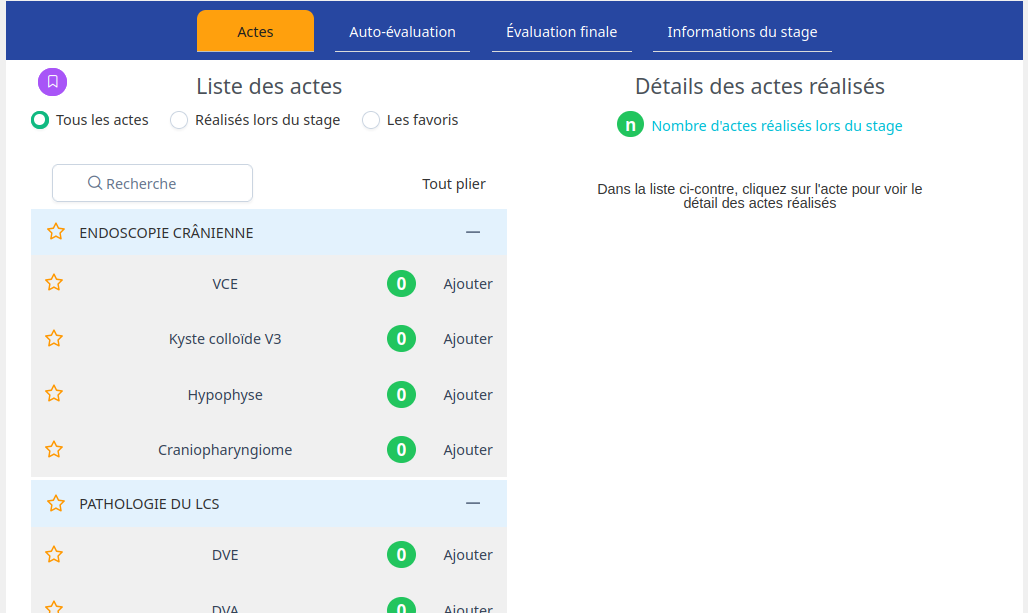Screen dimensions: 1028x613
Task: Filter by 'Réalisés lors du stage'
Action: click(179, 120)
